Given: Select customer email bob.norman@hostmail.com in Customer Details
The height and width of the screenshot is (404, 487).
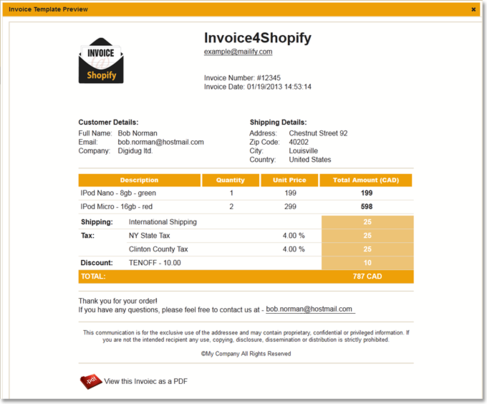Looking at the screenshot, I should click(x=161, y=142).
